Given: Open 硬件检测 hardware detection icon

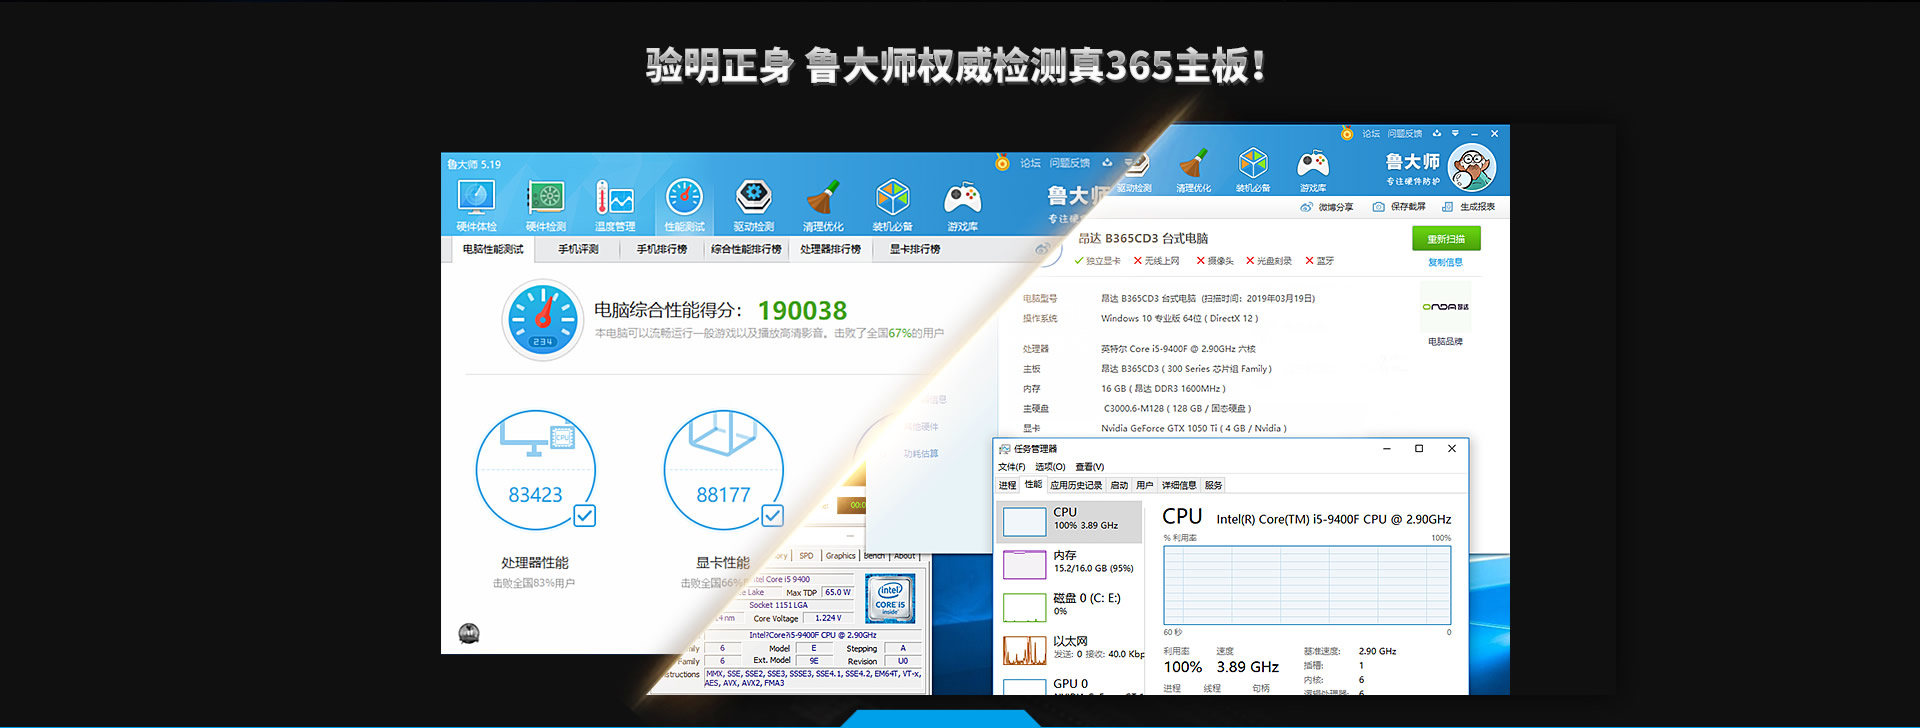Looking at the screenshot, I should tap(546, 205).
